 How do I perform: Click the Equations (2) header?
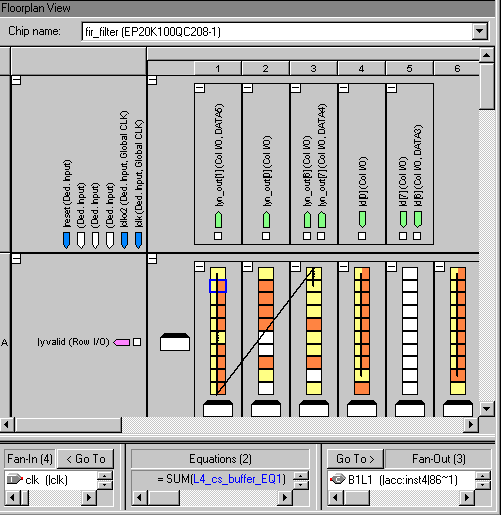[220, 459]
